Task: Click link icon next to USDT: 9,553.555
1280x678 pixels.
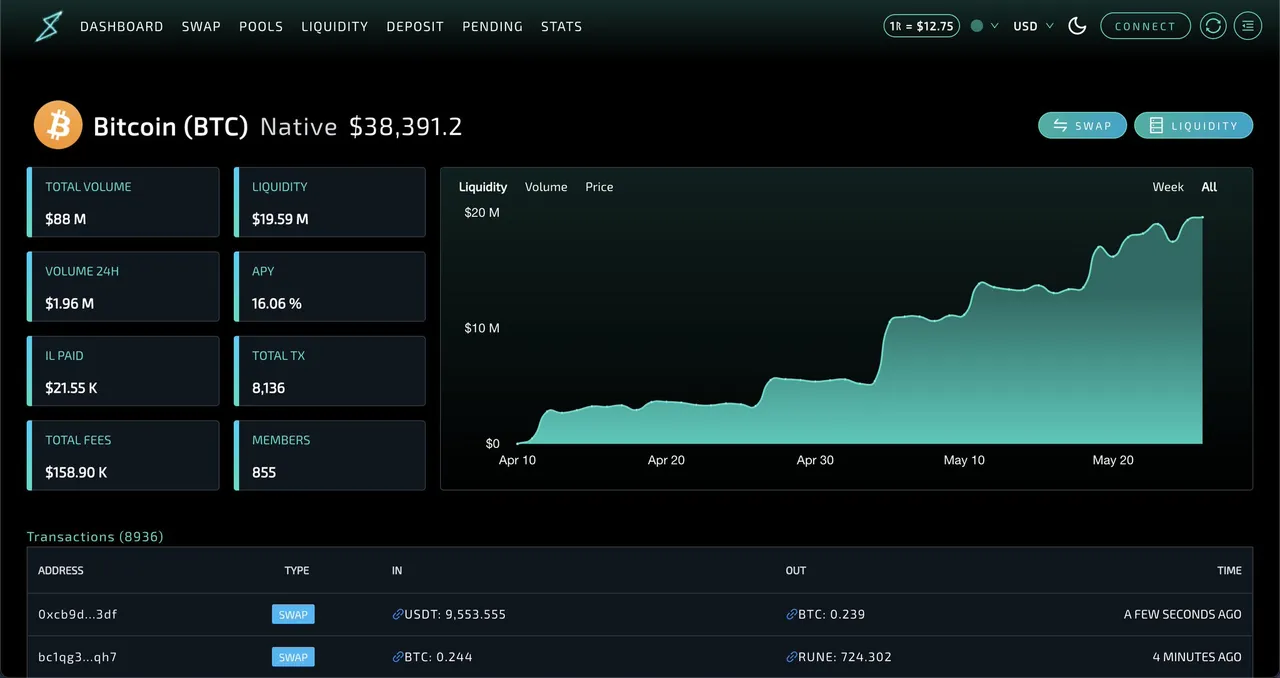Action: pos(397,614)
